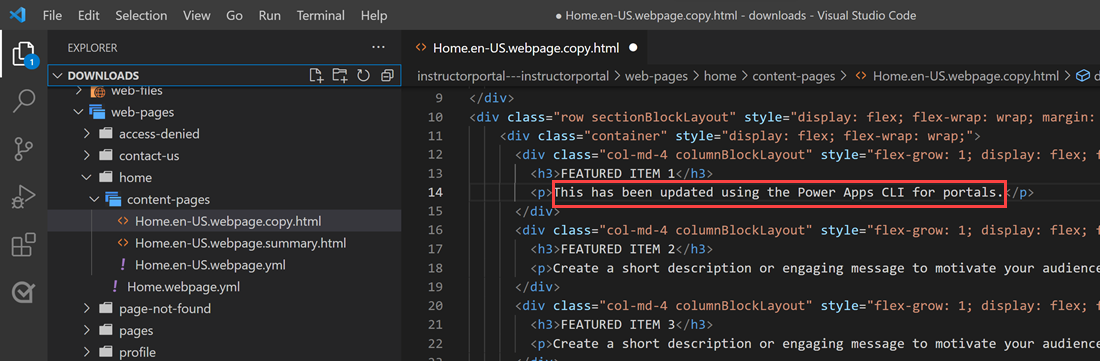
Task: Open the Go menu
Action: point(234,15)
